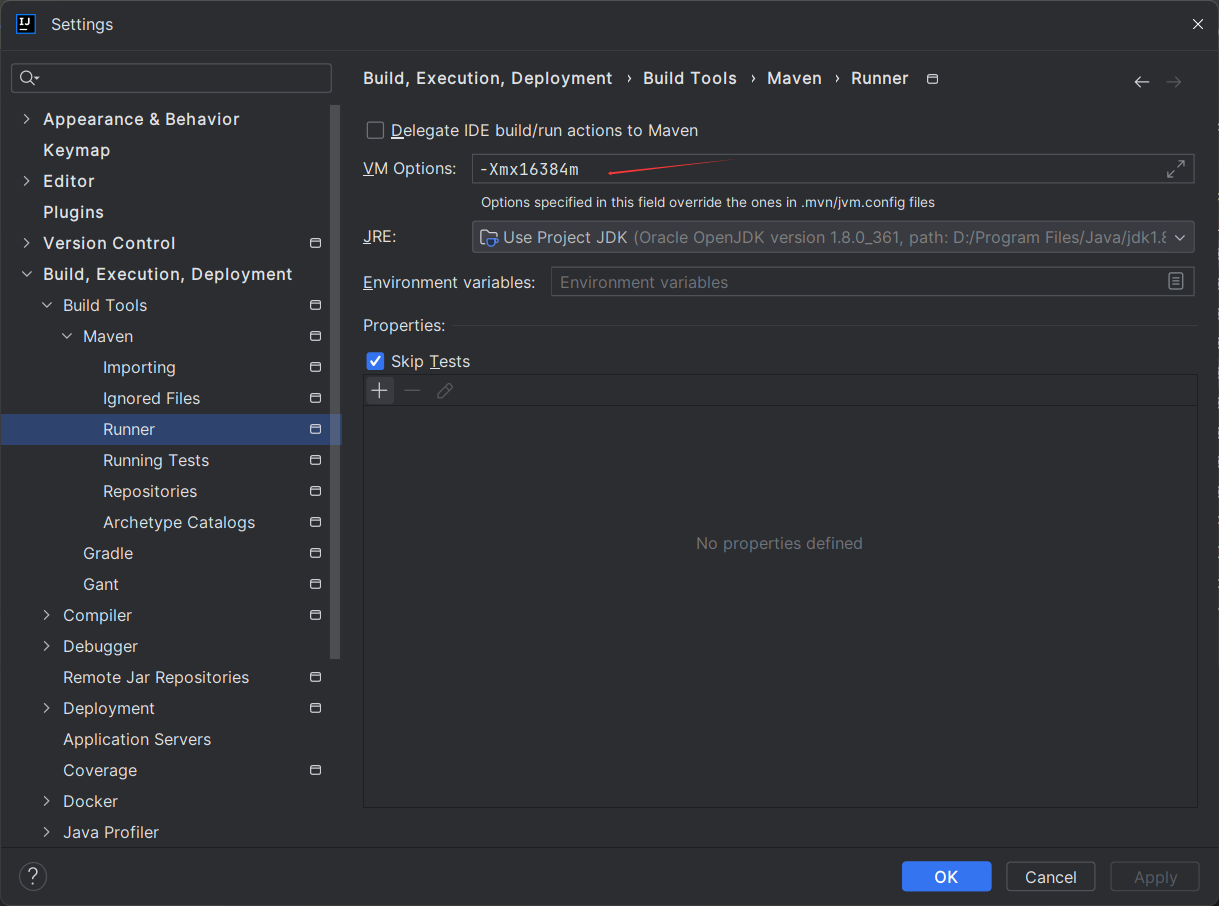The height and width of the screenshot is (906, 1219).
Task: Expand the VM Options field editor
Action: [x=1176, y=169]
